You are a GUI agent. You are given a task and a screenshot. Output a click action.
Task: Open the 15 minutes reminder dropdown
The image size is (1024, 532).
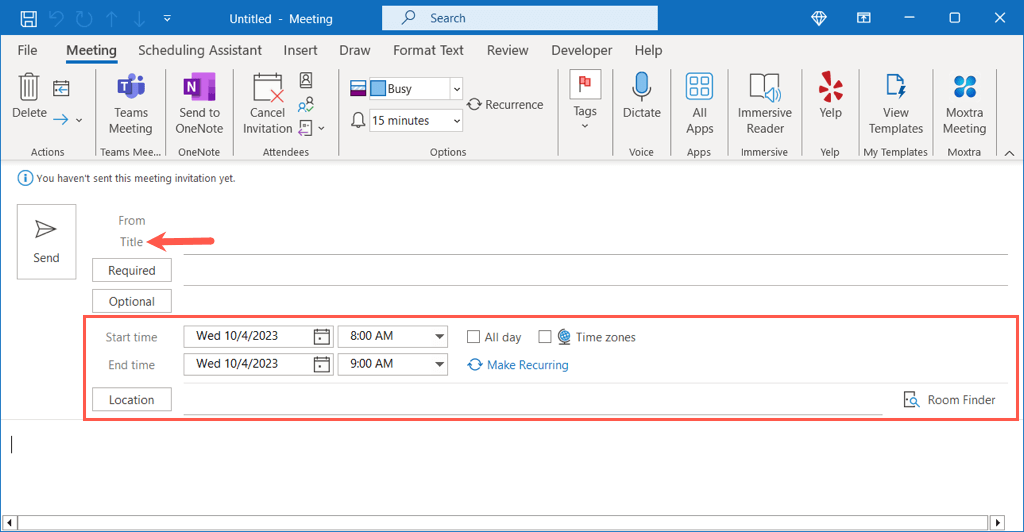(x=456, y=121)
